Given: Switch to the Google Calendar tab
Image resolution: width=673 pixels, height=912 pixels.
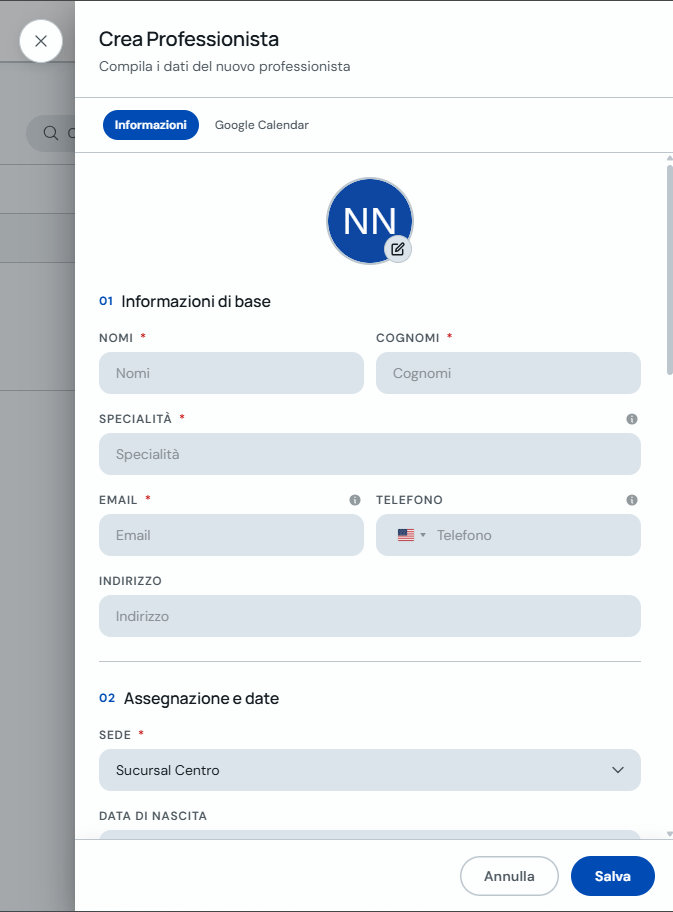Looking at the screenshot, I should [x=262, y=125].
